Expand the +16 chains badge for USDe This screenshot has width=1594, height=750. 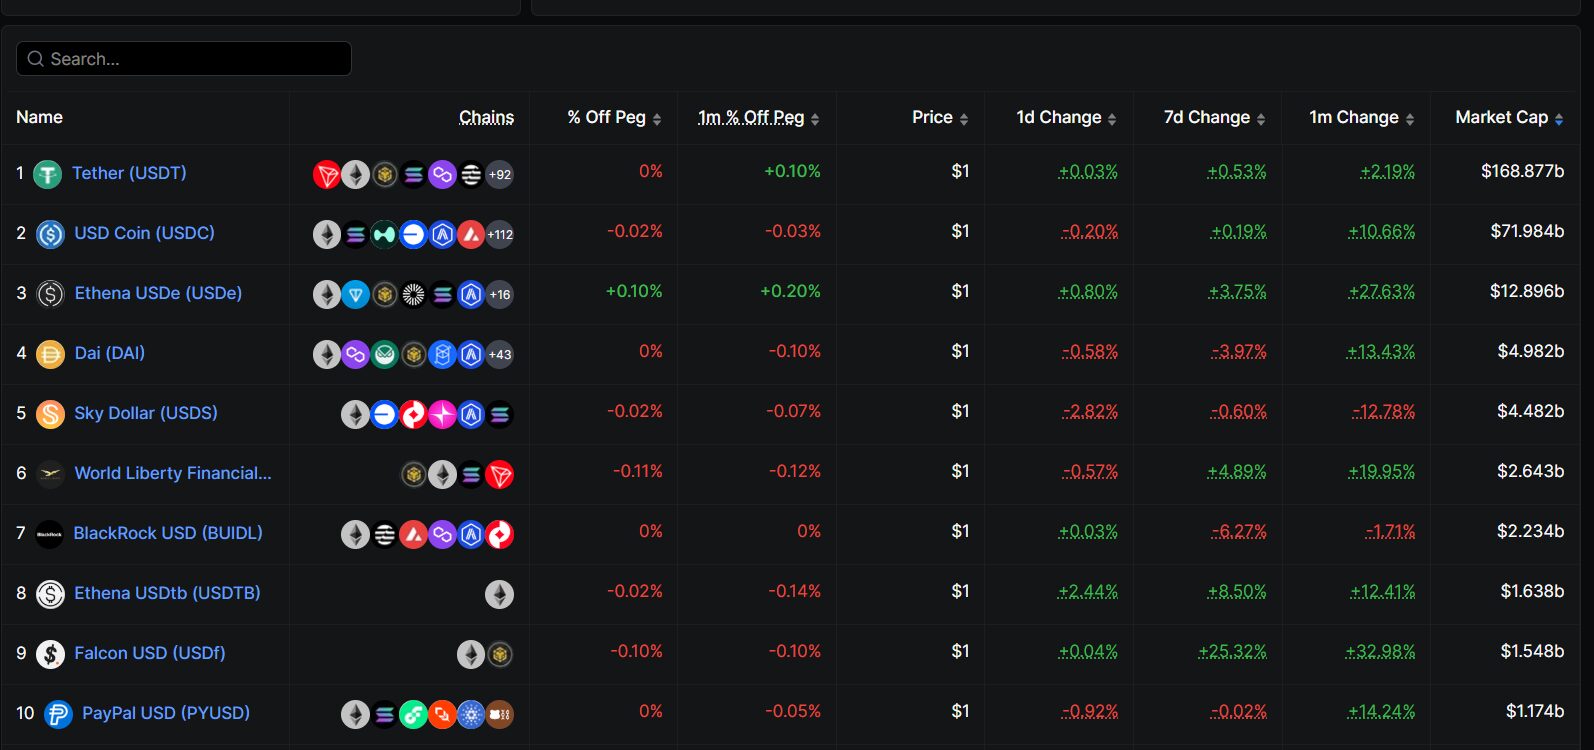click(x=500, y=295)
